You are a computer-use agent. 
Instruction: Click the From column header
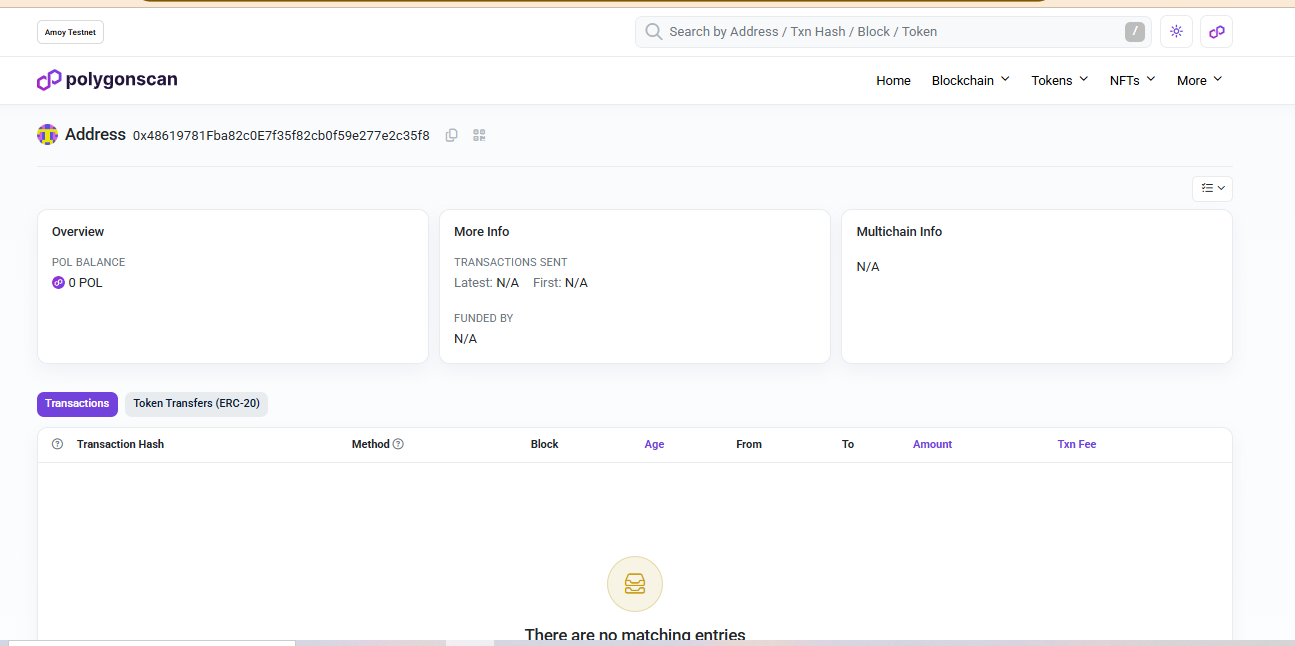(749, 444)
